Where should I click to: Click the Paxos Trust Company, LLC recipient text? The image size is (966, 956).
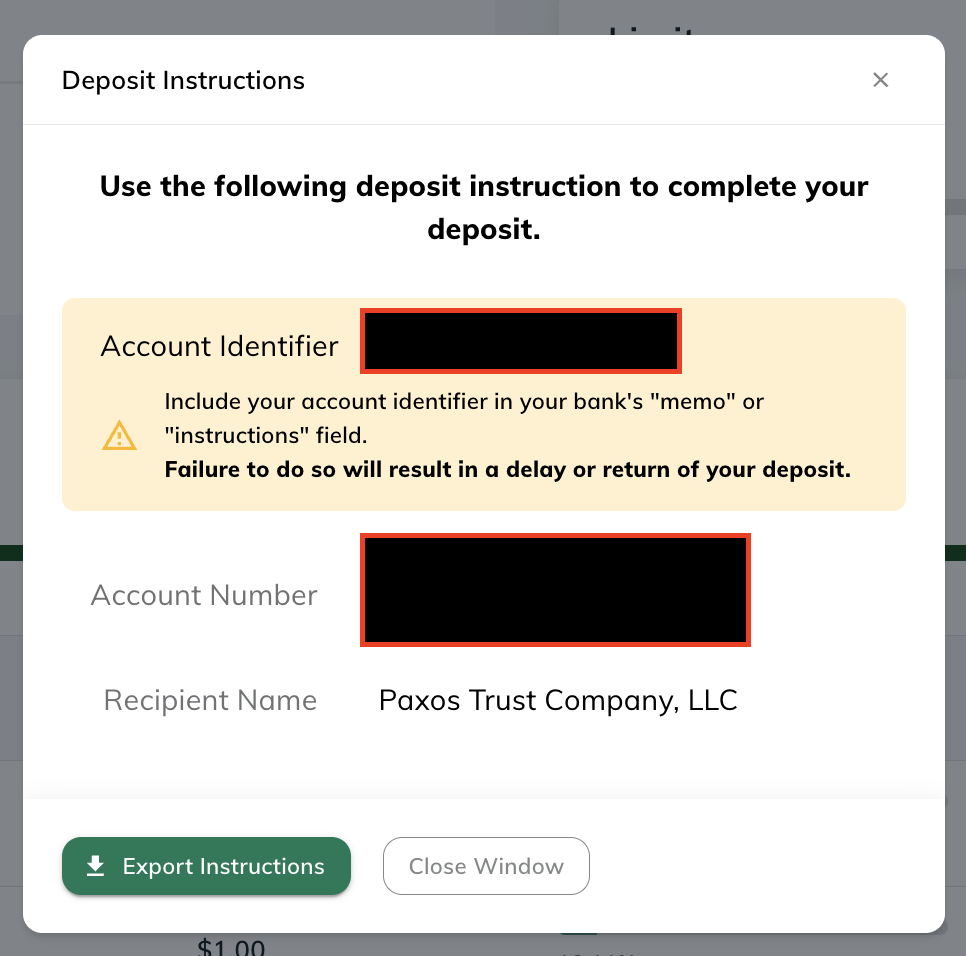(558, 700)
